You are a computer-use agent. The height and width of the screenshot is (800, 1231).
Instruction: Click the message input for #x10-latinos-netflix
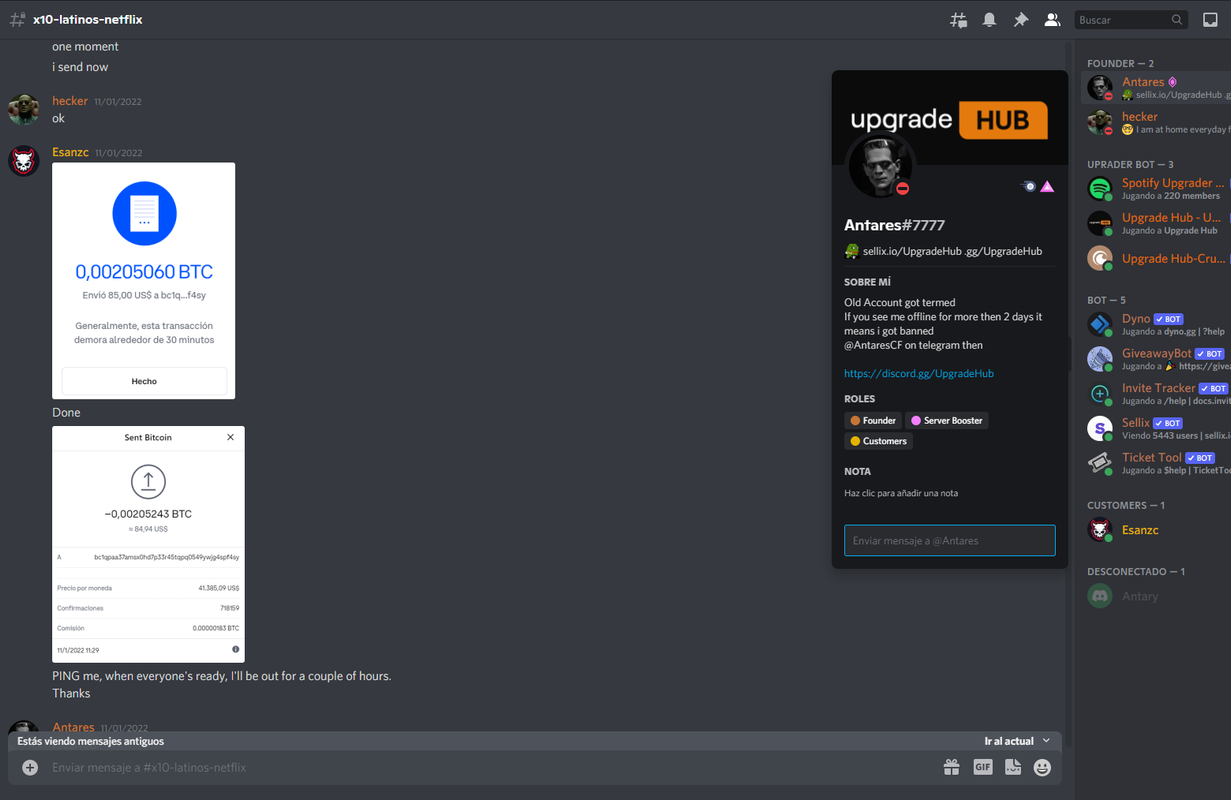click(490, 767)
